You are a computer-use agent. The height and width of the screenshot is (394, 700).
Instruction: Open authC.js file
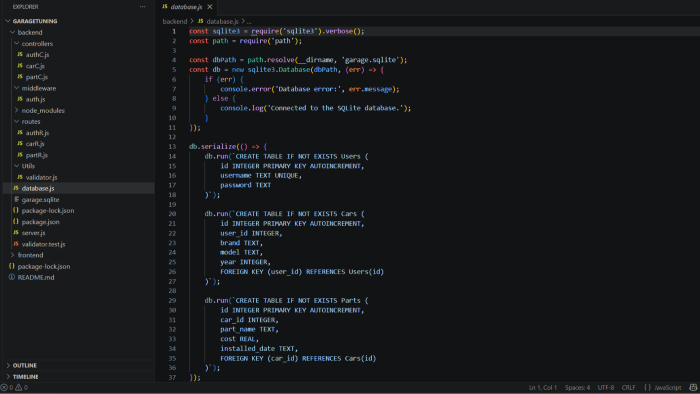38,54
